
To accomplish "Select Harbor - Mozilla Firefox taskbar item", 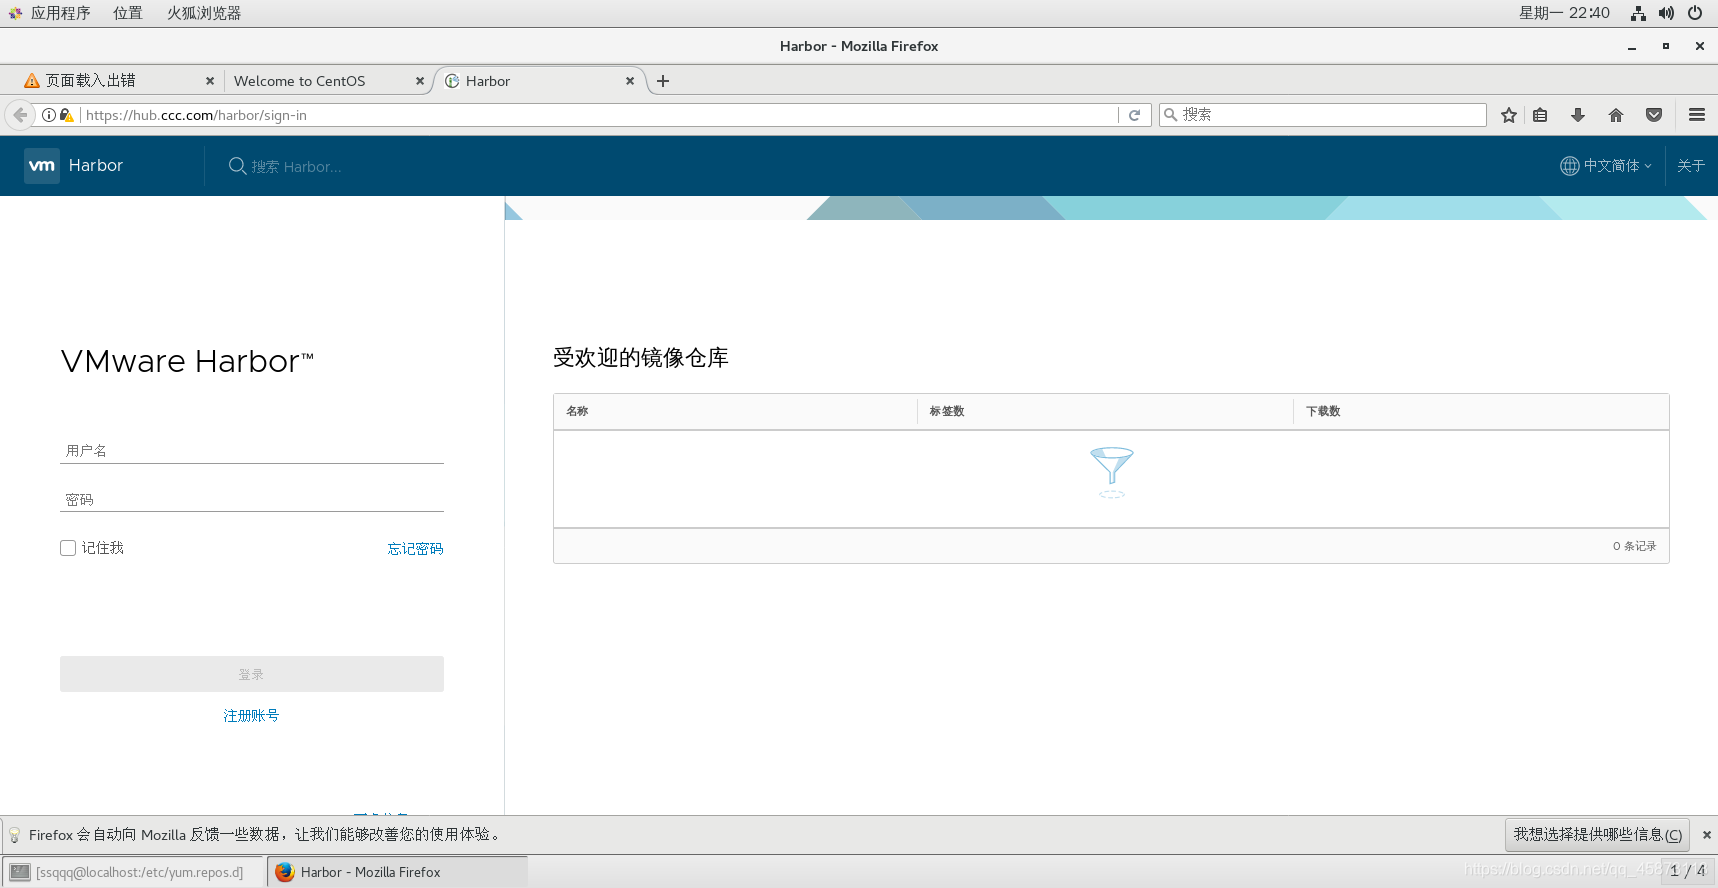I will click(x=397, y=872).
